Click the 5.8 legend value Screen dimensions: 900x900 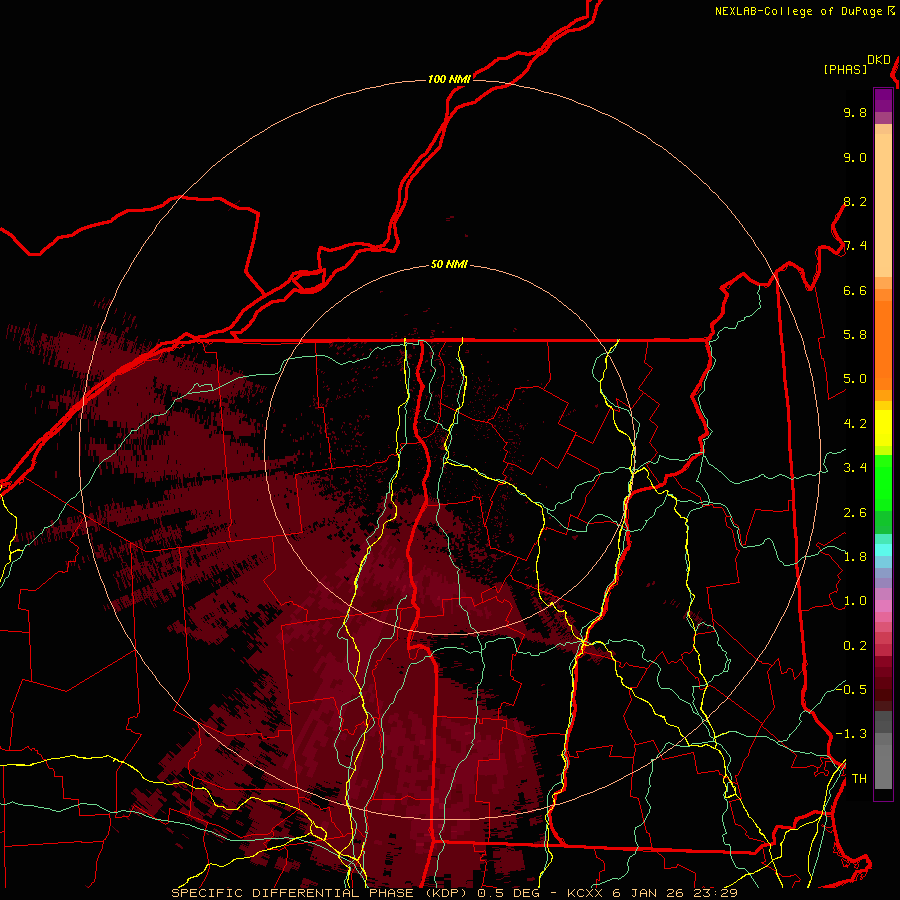pos(855,335)
